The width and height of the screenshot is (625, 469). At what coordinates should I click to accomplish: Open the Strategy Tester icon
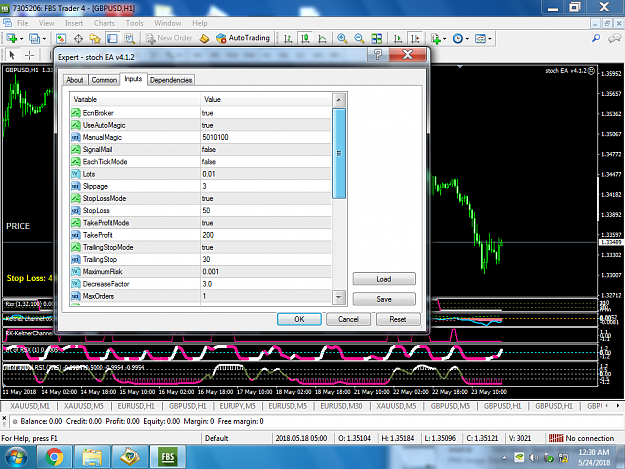coord(130,39)
